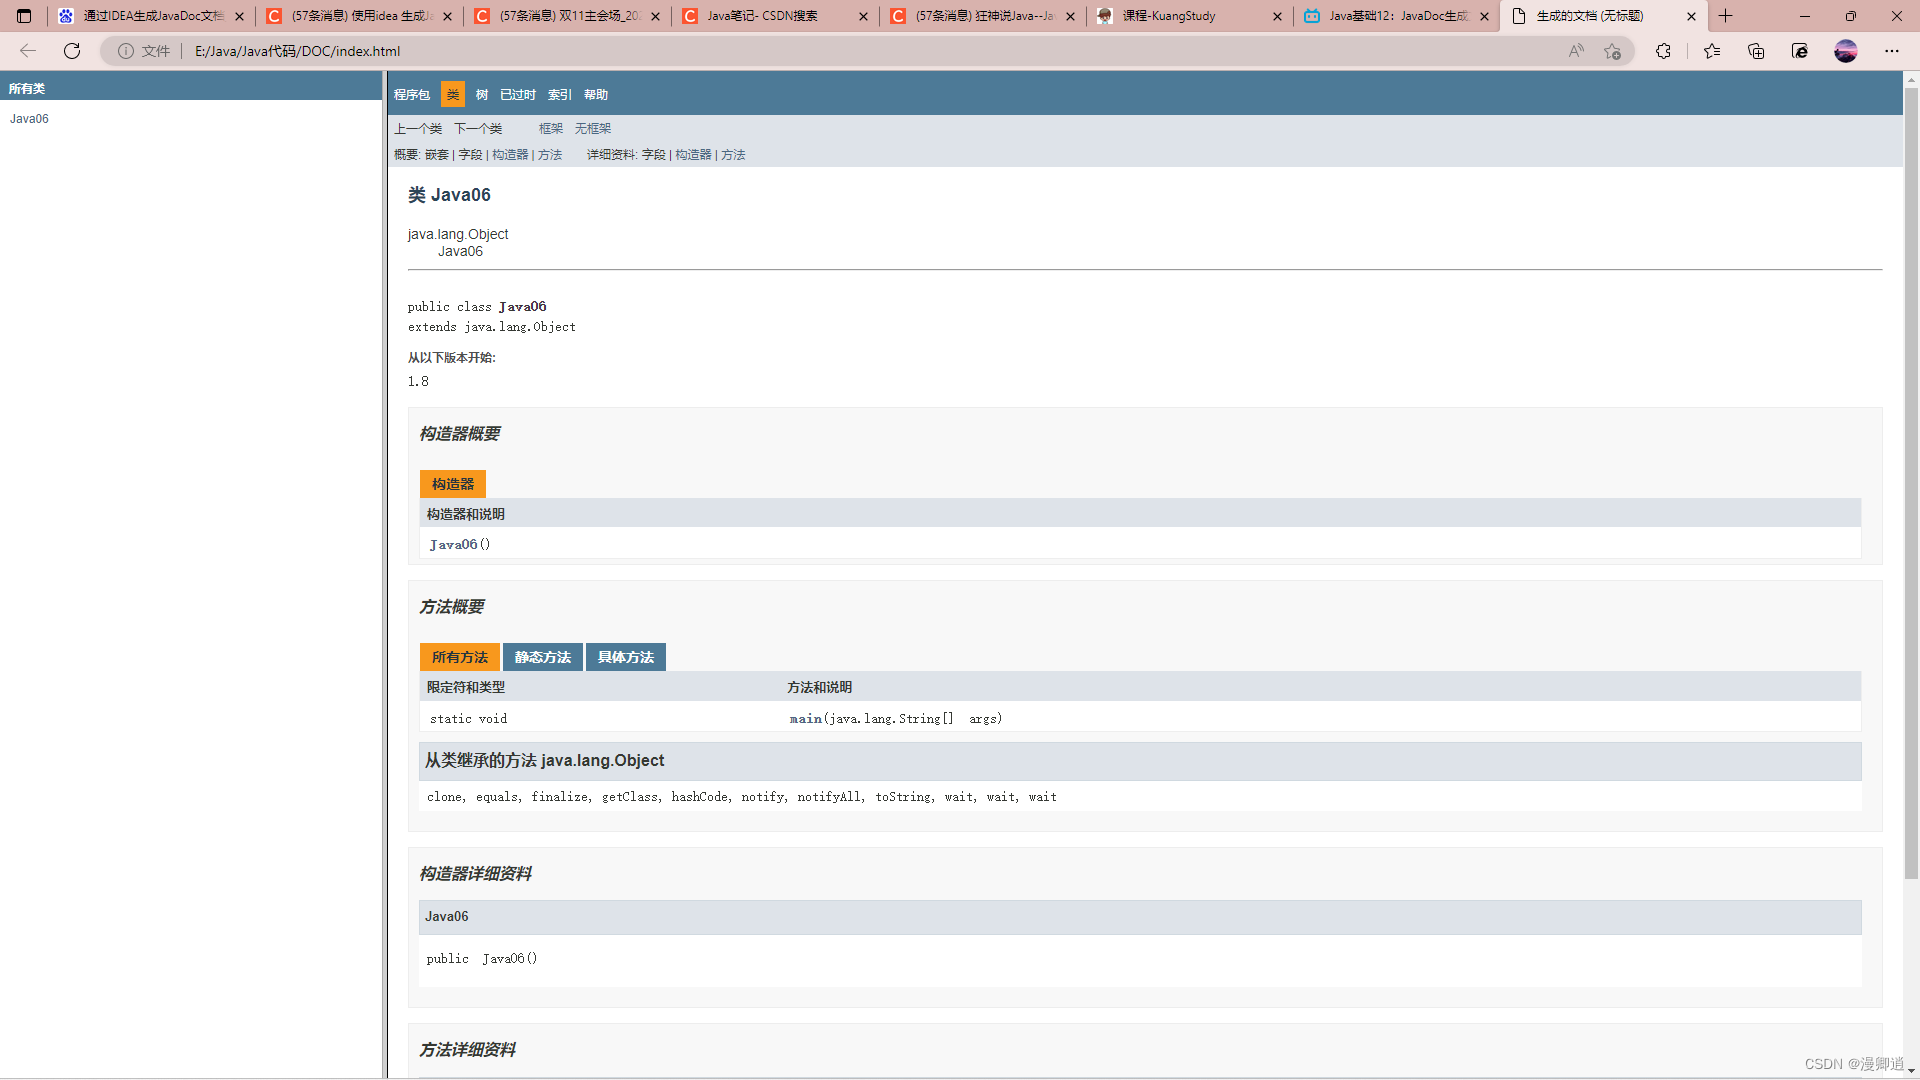Click the 'public Java06()' signature text
1920x1080 pixels.
point(482,959)
